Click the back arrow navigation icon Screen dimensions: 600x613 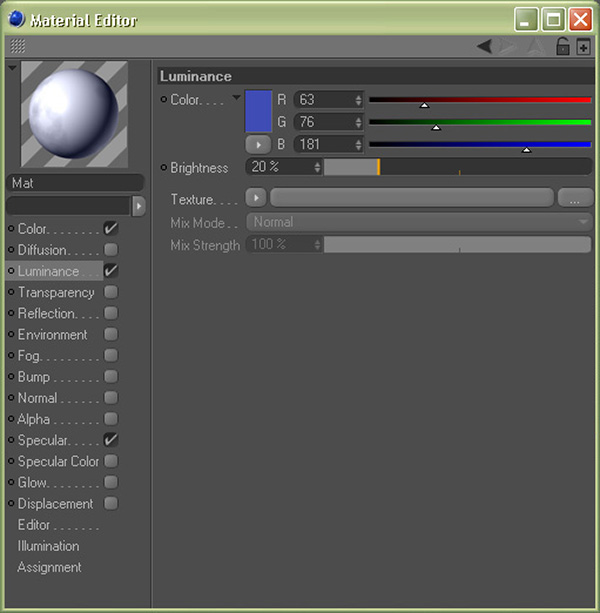pyautogui.click(x=484, y=46)
